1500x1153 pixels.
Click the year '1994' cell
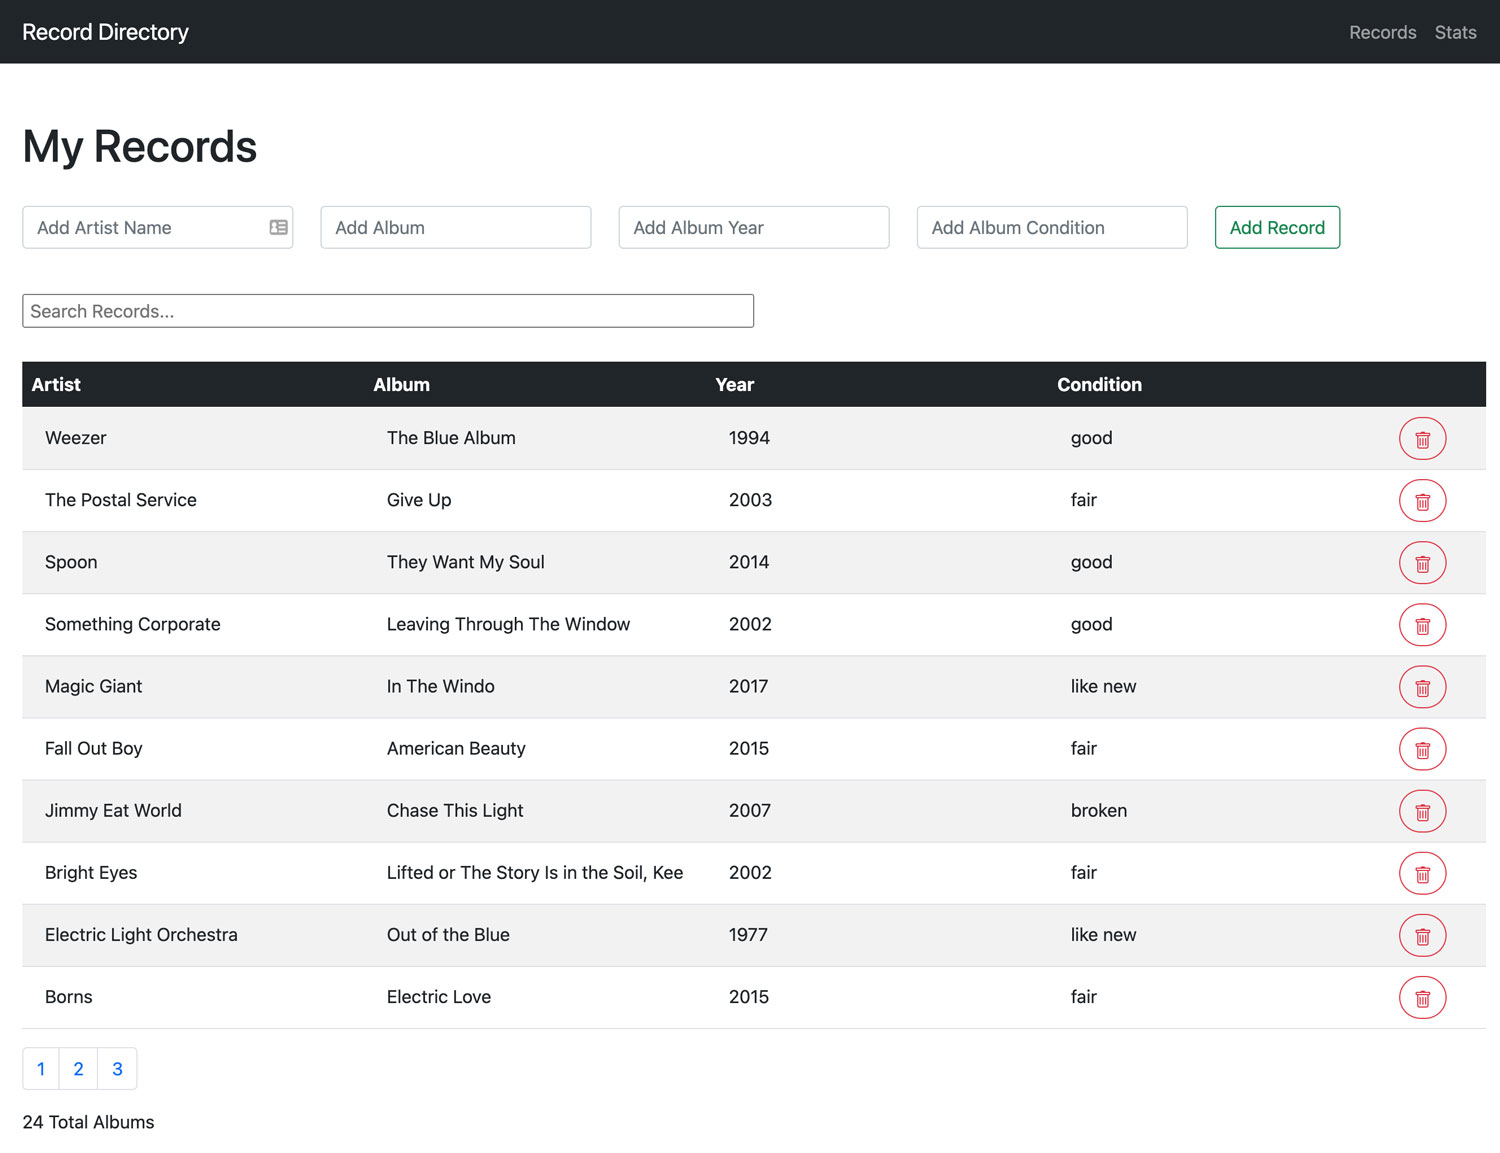pos(749,438)
